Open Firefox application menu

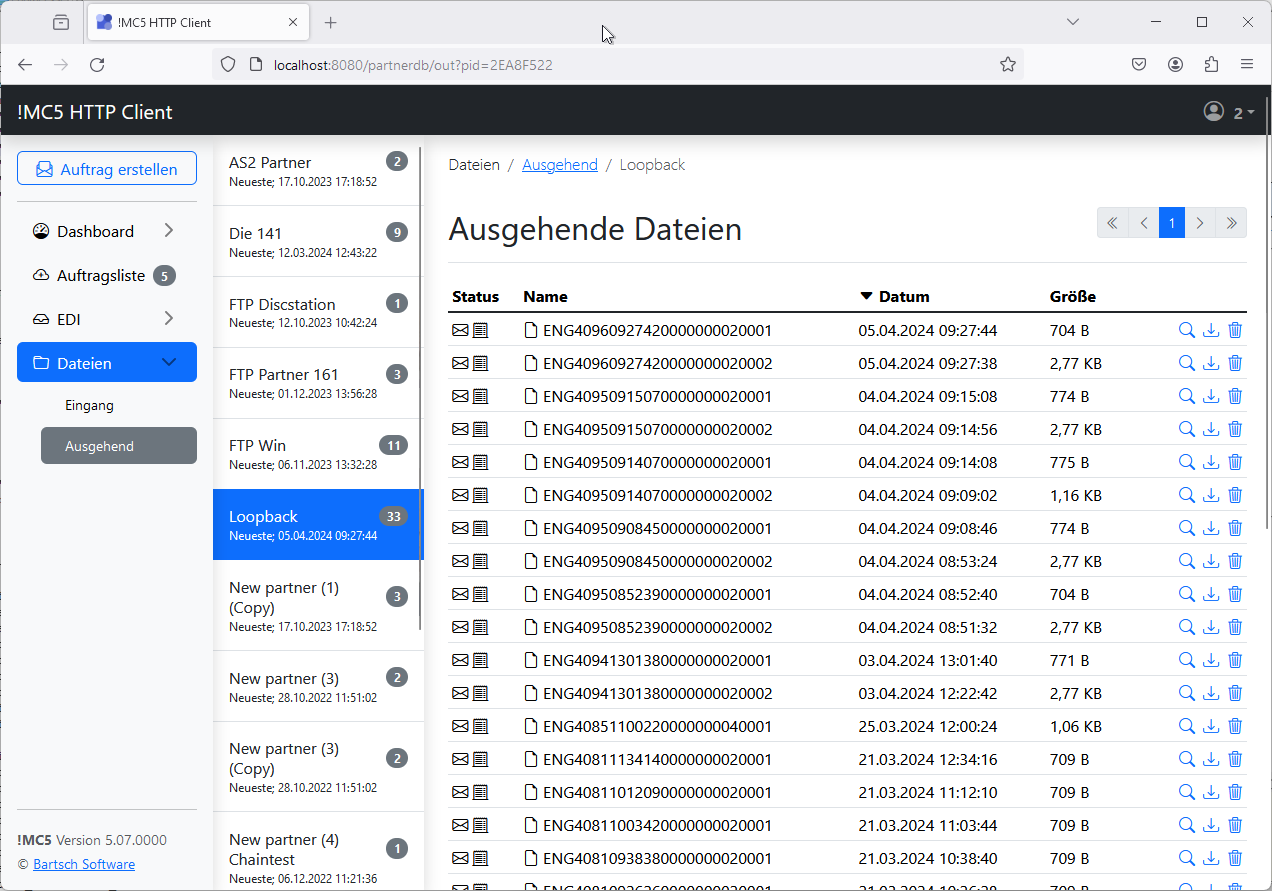(1247, 64)
